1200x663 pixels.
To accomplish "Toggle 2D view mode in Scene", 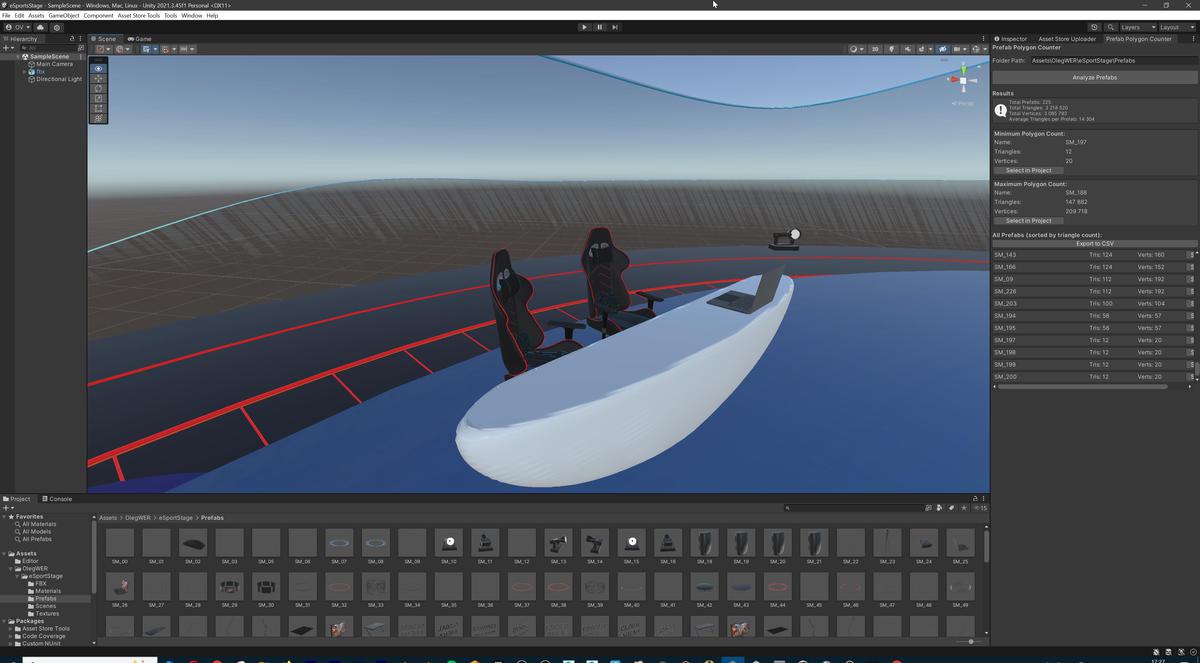I will tap(874, 49).
